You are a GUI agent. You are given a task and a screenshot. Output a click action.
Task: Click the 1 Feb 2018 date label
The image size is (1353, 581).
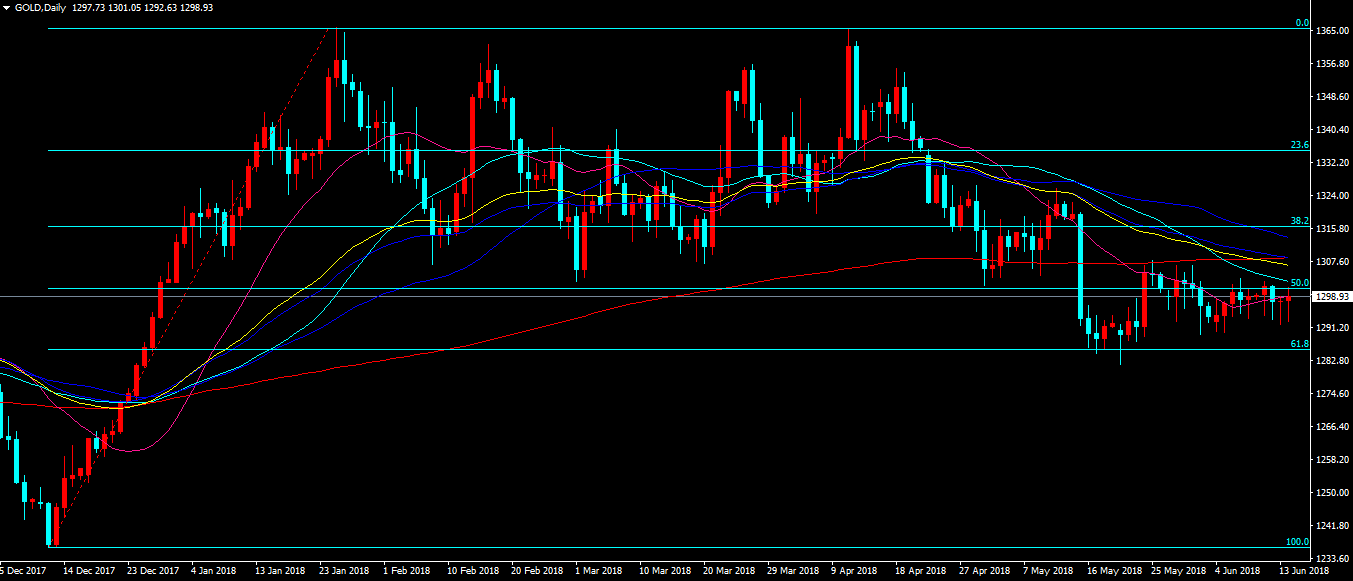coord(407,571)
